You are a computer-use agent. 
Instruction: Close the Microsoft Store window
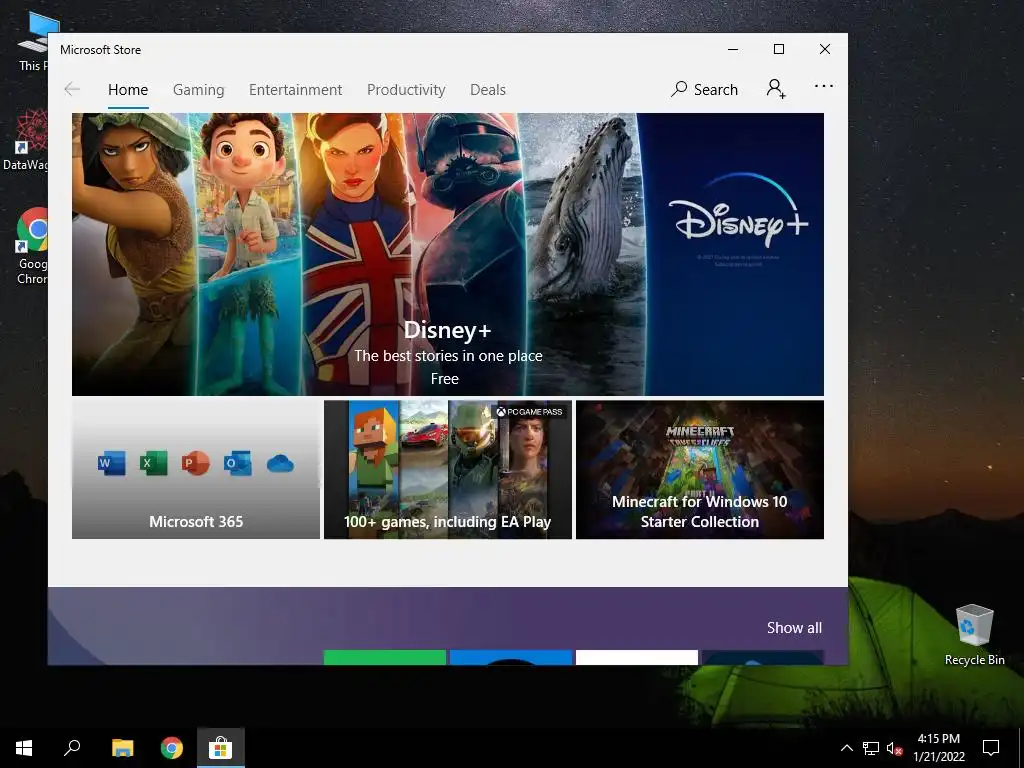point(825,50)
